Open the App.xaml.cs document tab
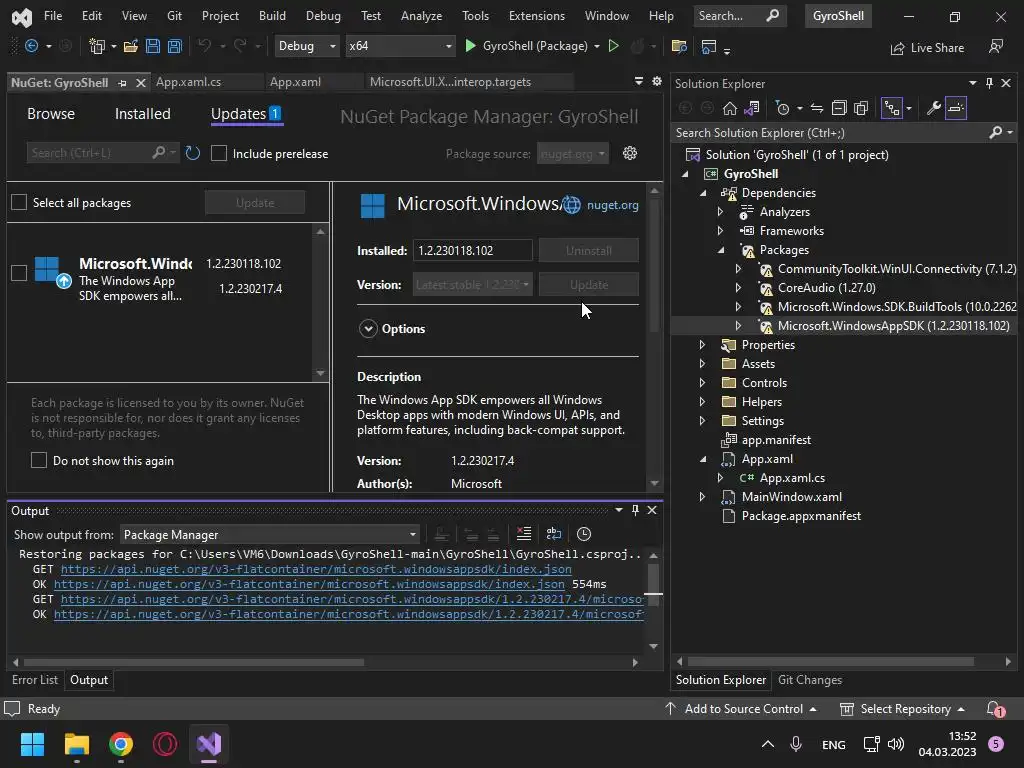Viewport: 1024px width, 768px height. click(189, 82)
